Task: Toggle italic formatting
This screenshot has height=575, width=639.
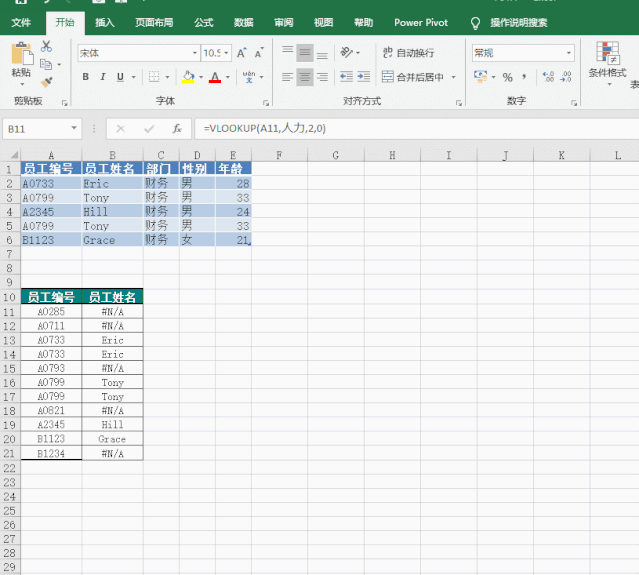Action: click(x=103, y=77)
